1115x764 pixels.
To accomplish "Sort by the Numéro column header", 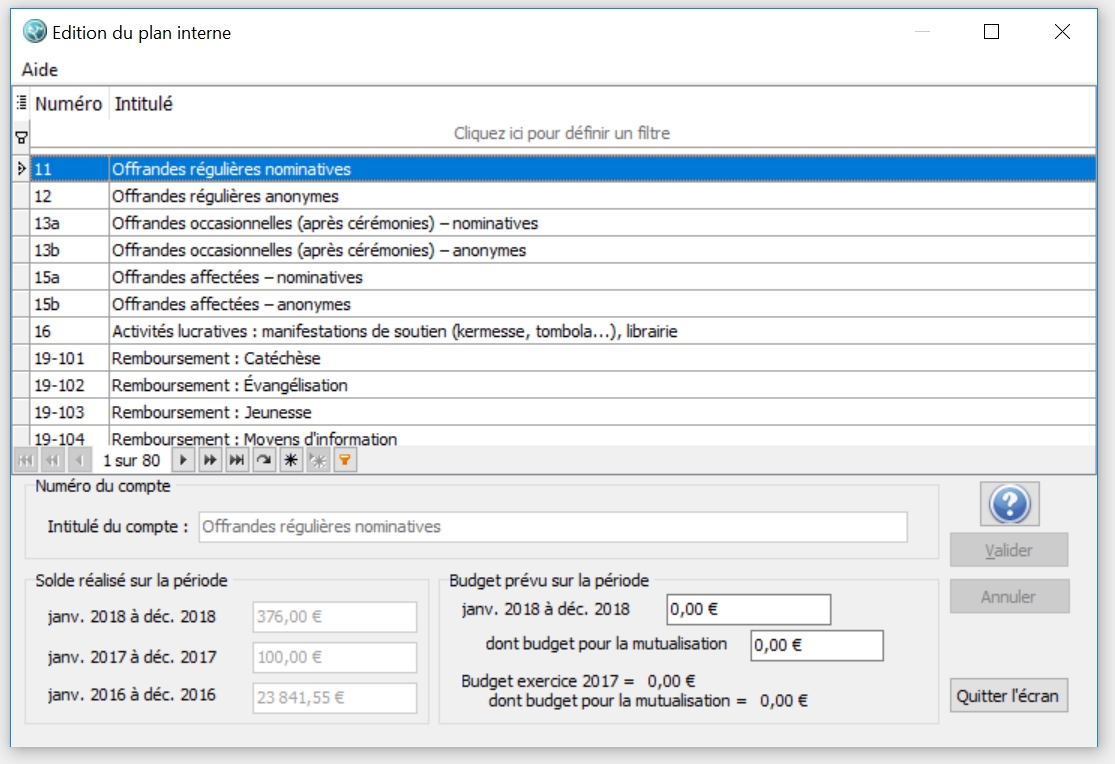I will pyautogui.click(x=68, y=104).
